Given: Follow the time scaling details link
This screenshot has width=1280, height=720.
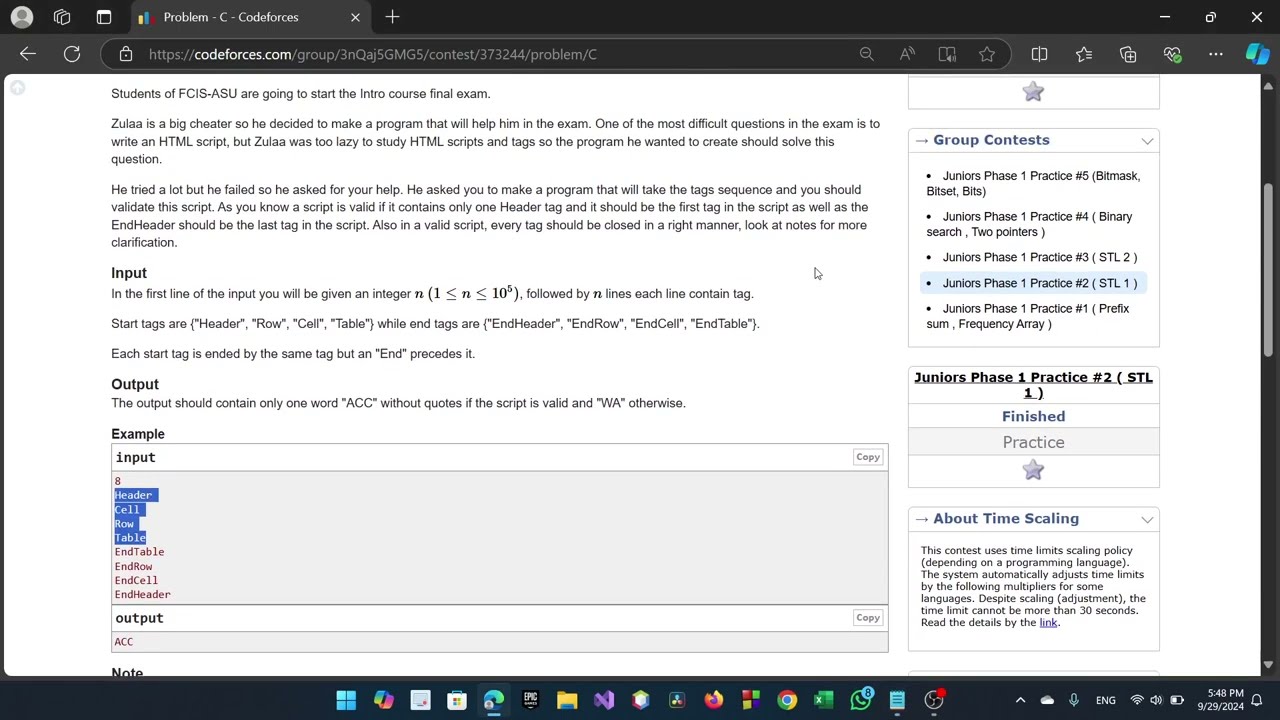Looking at the screenshot, I should point(1048,622).
